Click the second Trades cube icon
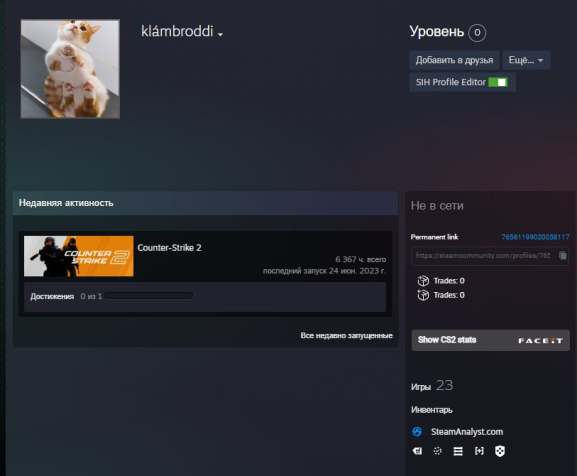The height and width of the screenshot is (476, 577). click(x=423, y=295)
